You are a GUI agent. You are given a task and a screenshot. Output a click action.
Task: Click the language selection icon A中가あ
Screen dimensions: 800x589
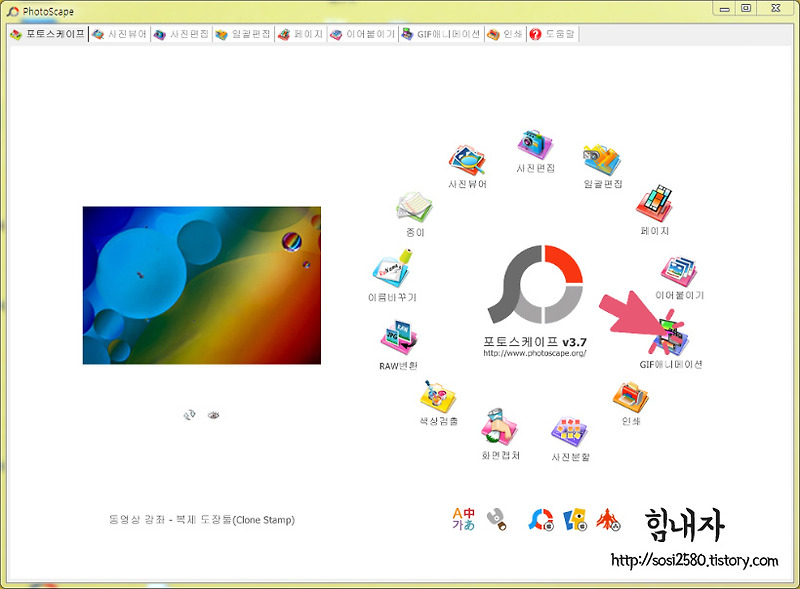click(x=463, y=519)
